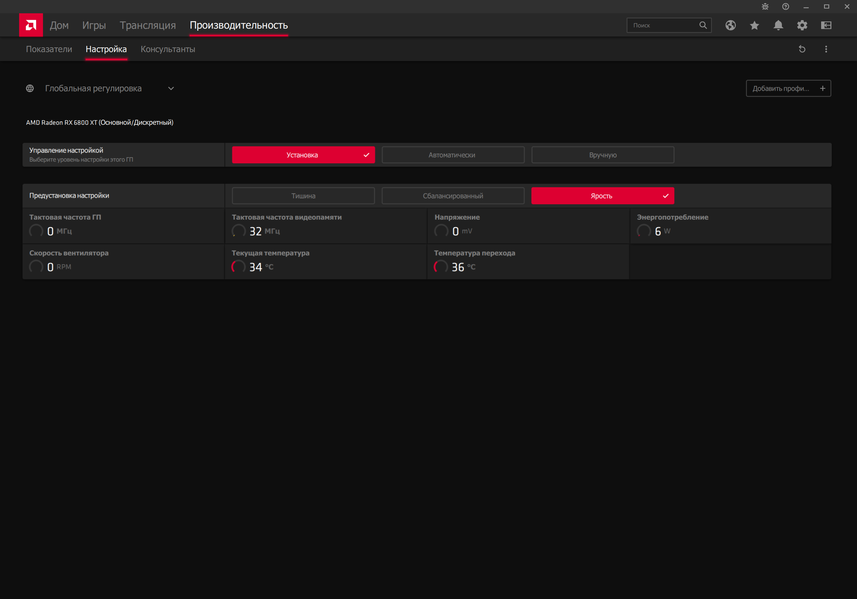Switch to the Настройка subtab

click(106, 49)
